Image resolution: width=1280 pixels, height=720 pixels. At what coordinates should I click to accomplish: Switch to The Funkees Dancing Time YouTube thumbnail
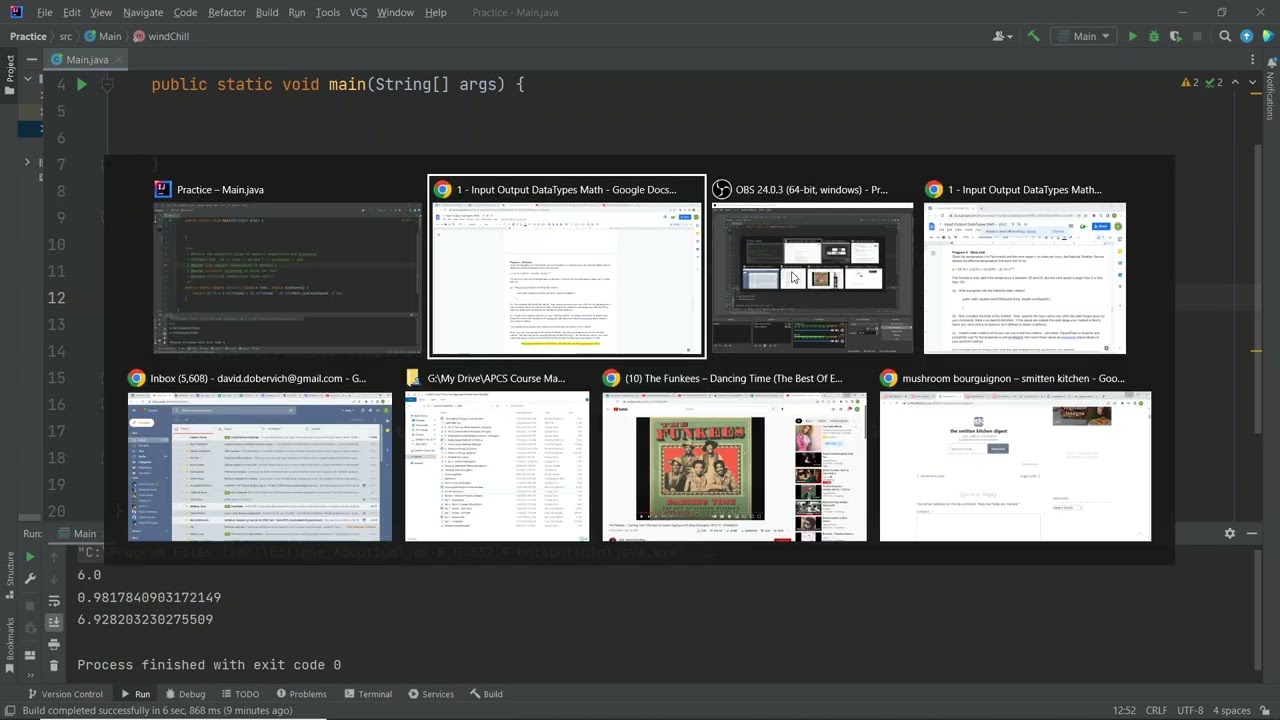click(x=734, y=456)
